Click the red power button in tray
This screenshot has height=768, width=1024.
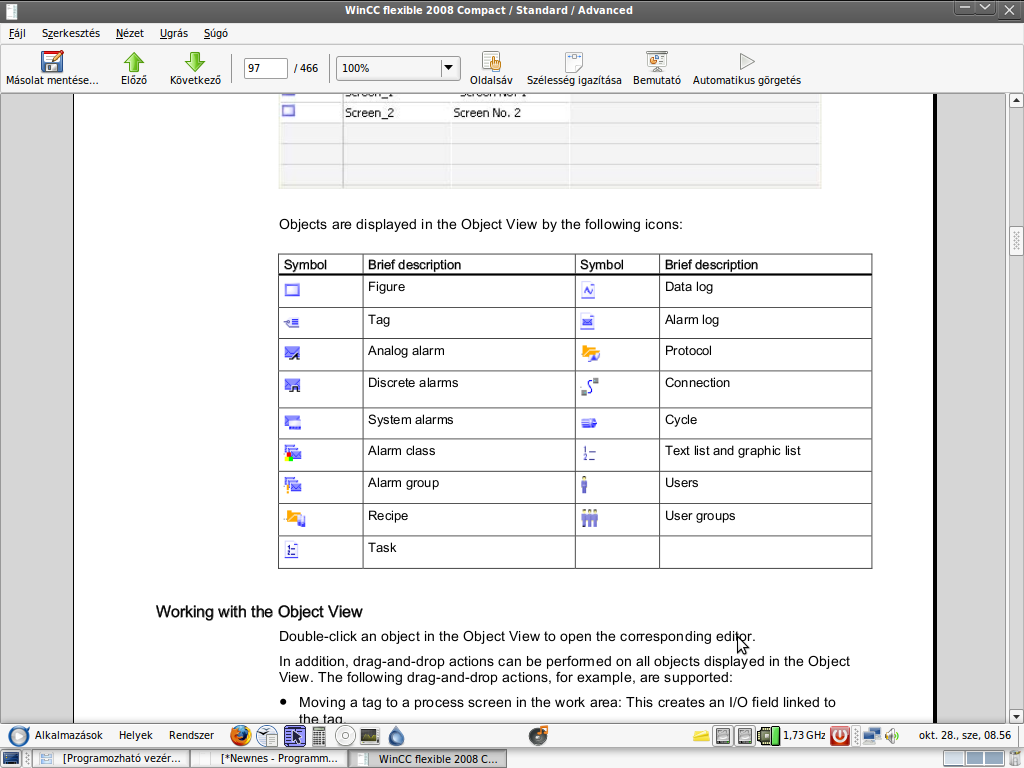tap(839, 736)
